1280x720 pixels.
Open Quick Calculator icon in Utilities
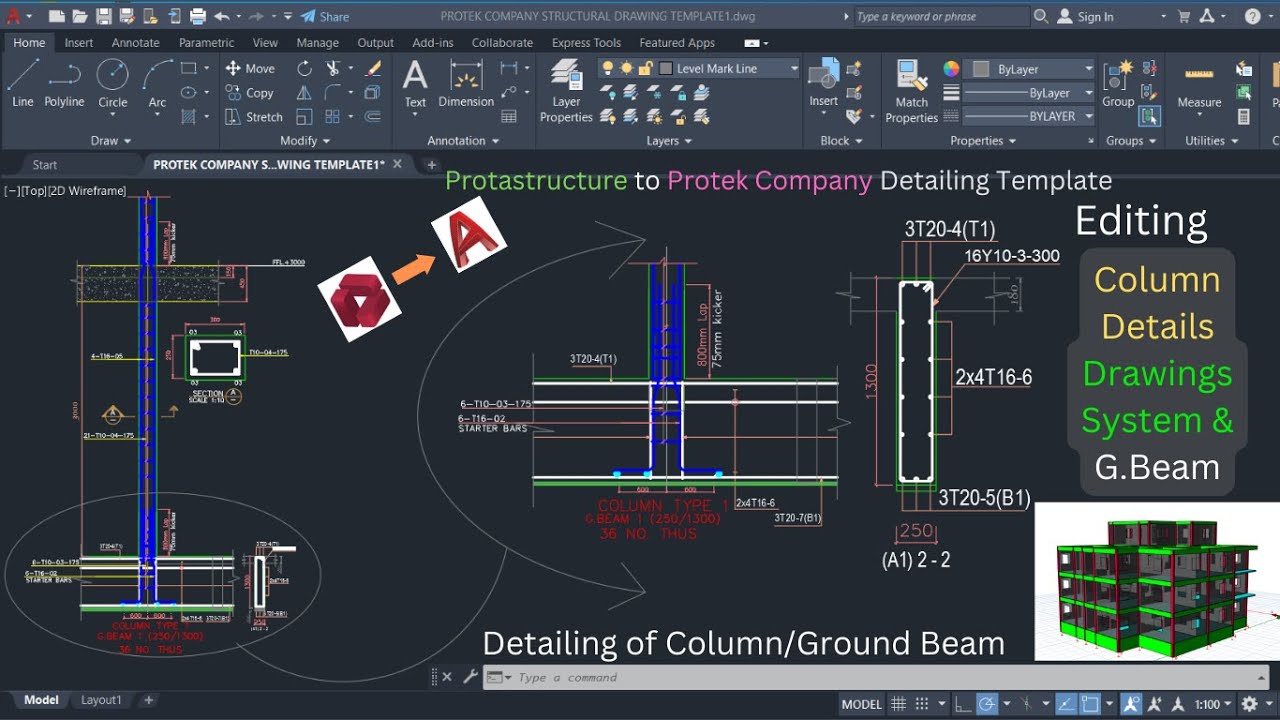point(1244,116)
